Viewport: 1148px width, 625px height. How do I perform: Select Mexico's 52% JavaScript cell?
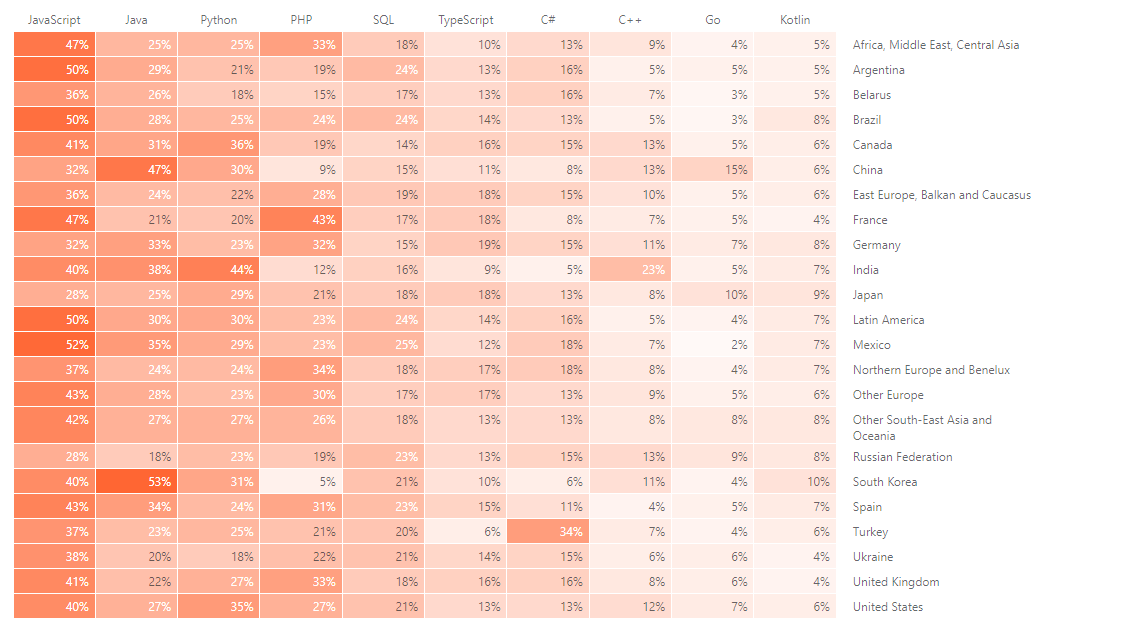click(55, 345)
